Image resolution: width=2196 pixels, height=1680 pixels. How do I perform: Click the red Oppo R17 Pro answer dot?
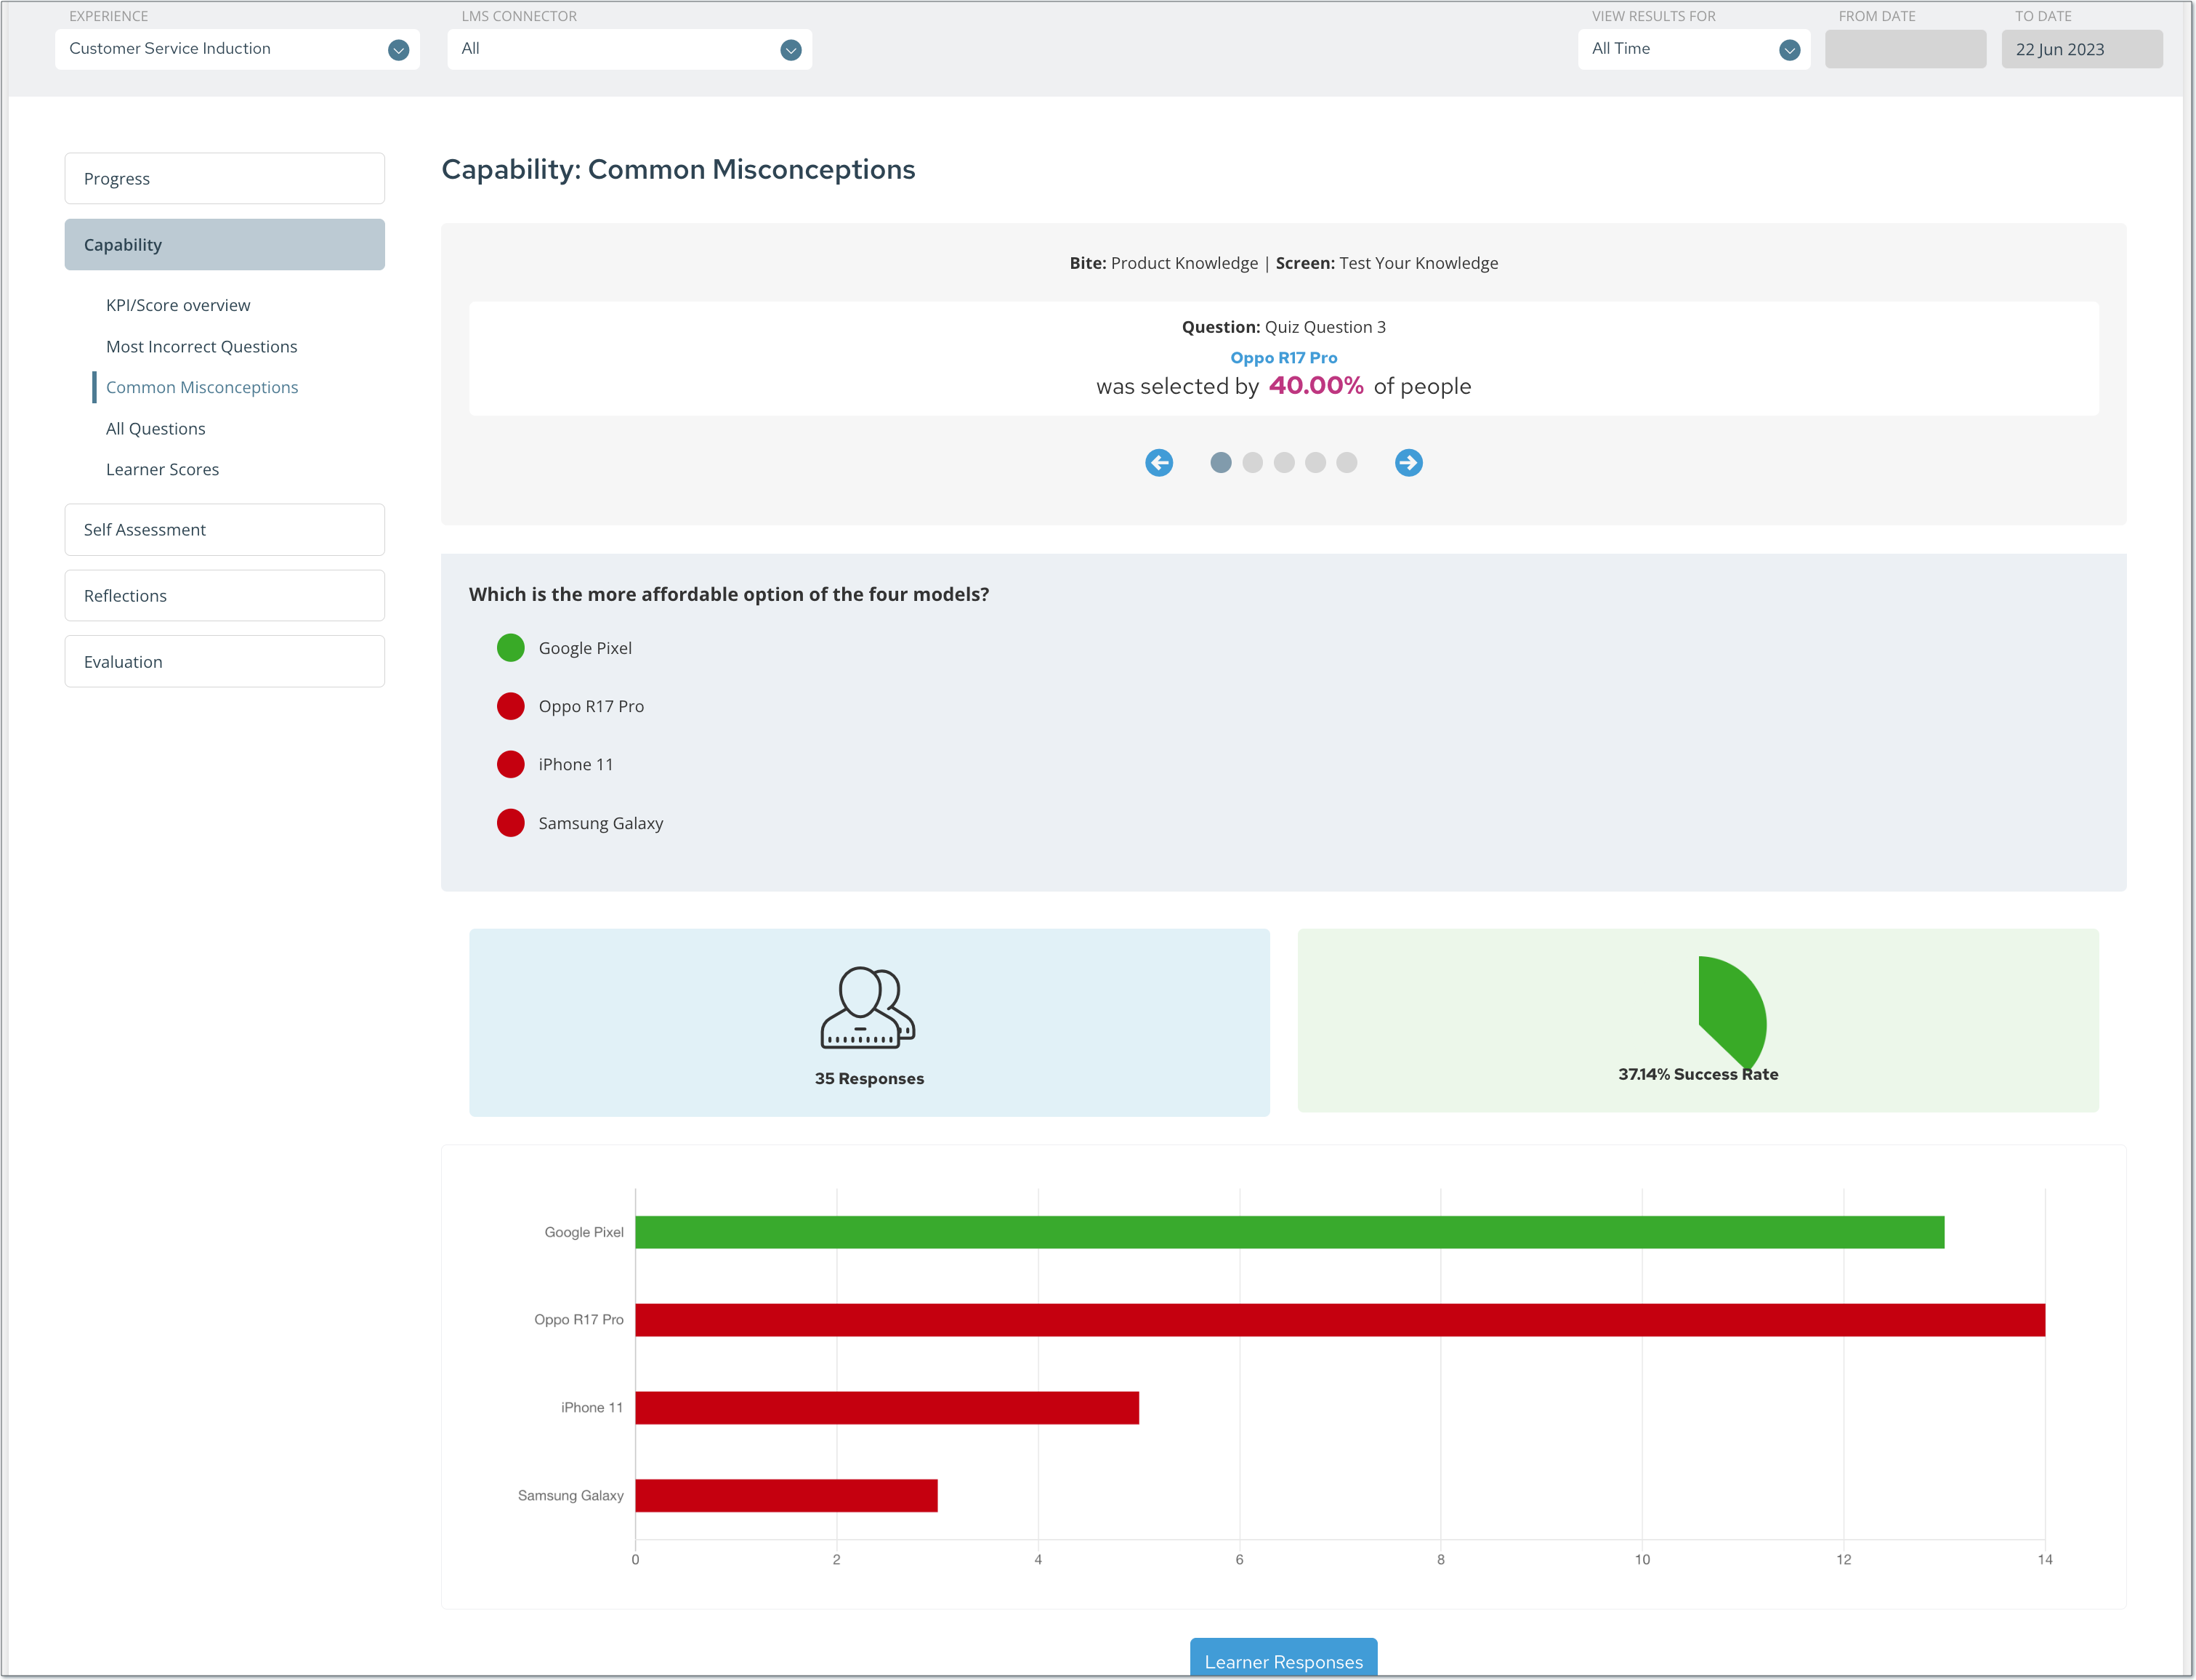click(510, 706)
